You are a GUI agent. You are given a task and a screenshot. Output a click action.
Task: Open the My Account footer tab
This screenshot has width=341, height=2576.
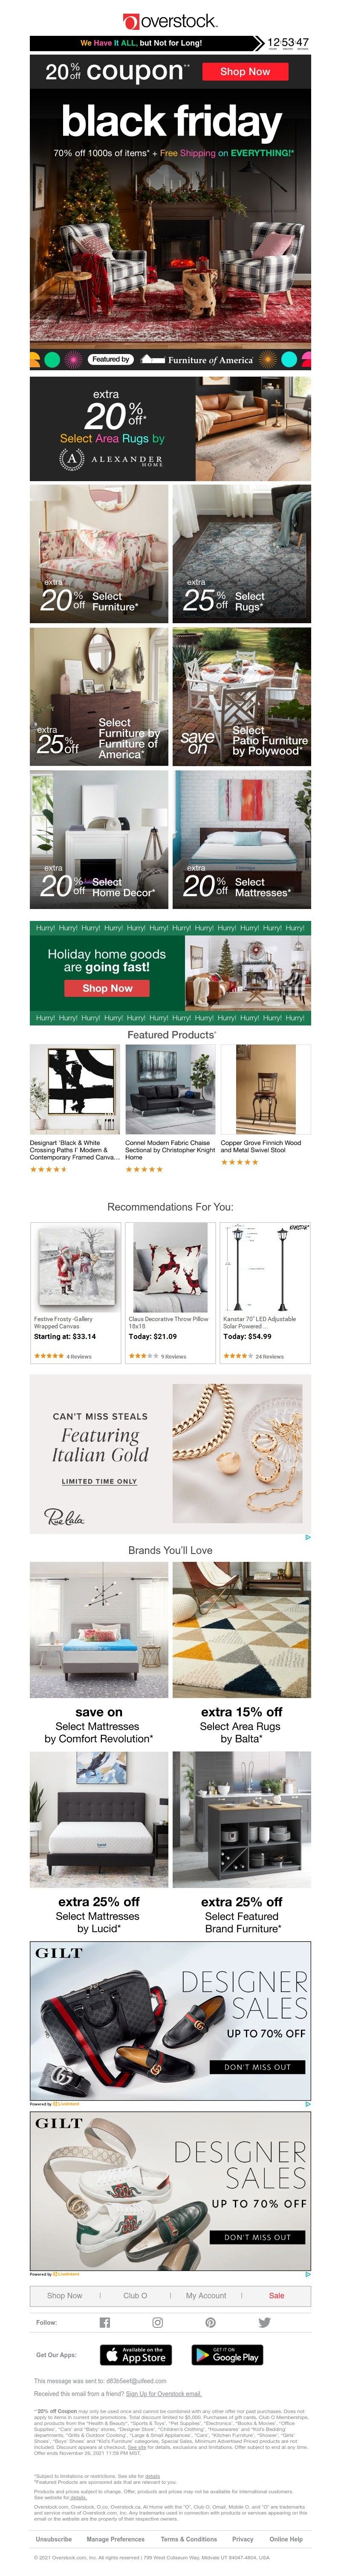[x=206, y=2294]
